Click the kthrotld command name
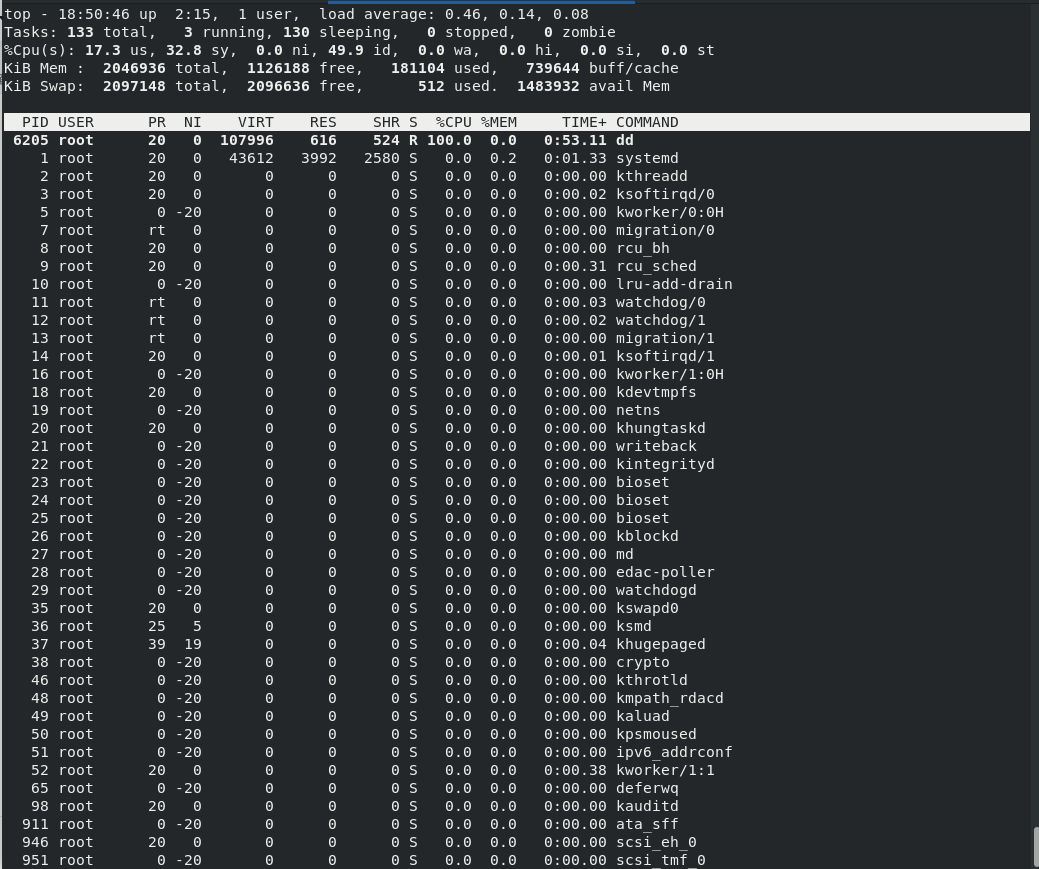The height and width of the screenshot is (869, 1039). coord(651,680)
